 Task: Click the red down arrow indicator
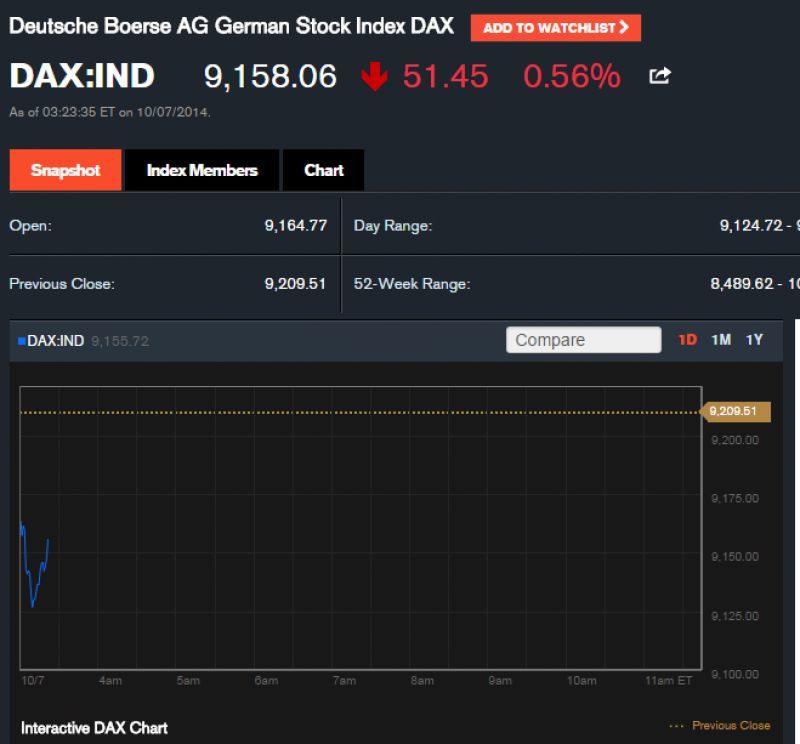coord(374,77)
